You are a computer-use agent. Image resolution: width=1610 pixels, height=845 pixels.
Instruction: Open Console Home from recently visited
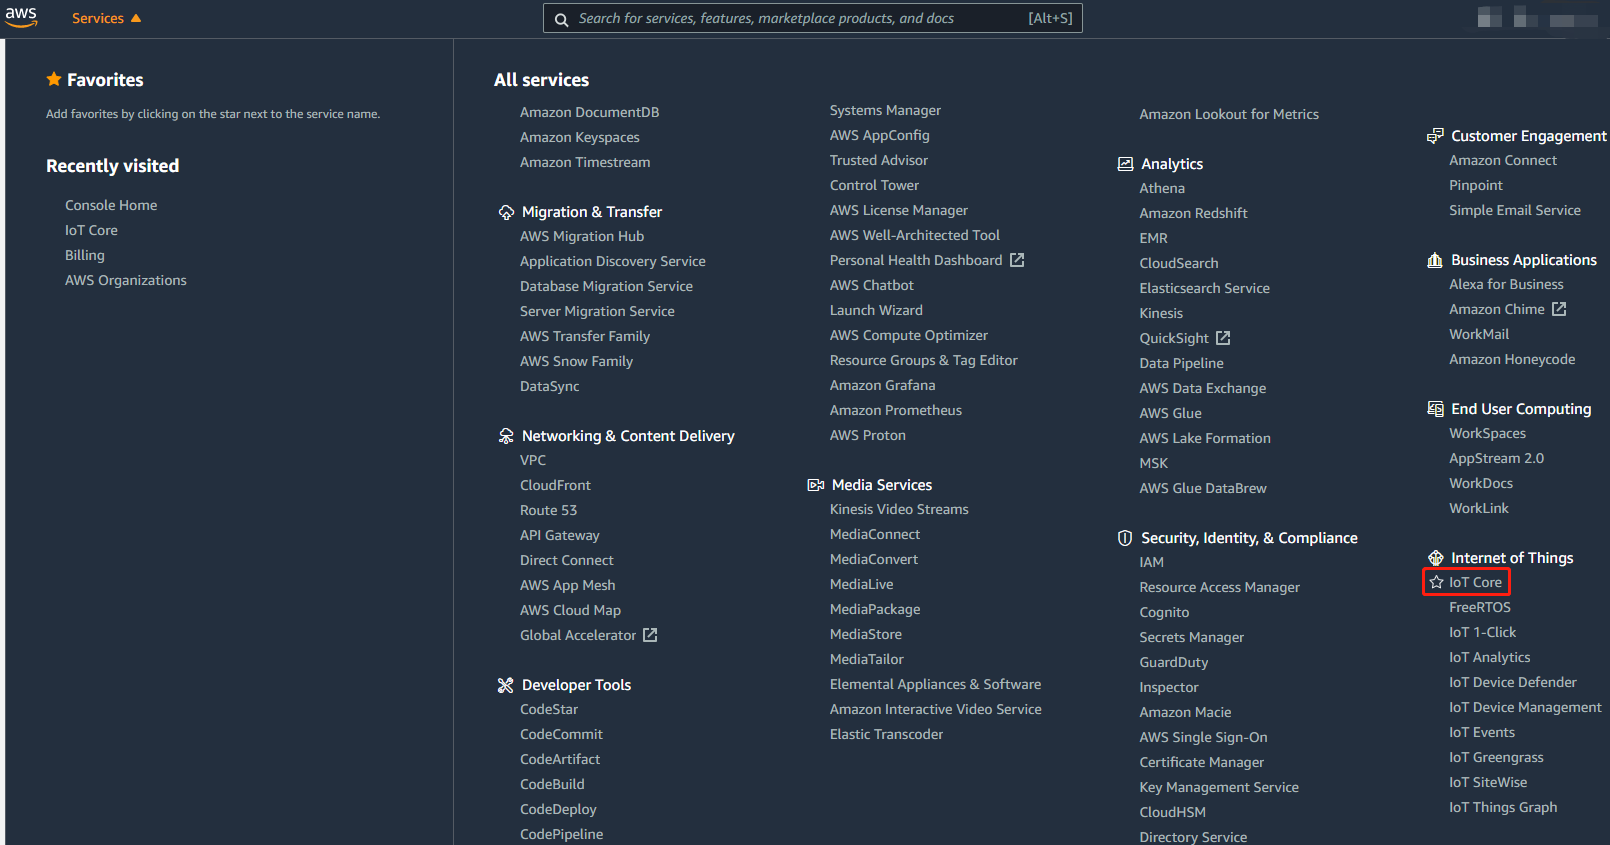click(111, 205)
